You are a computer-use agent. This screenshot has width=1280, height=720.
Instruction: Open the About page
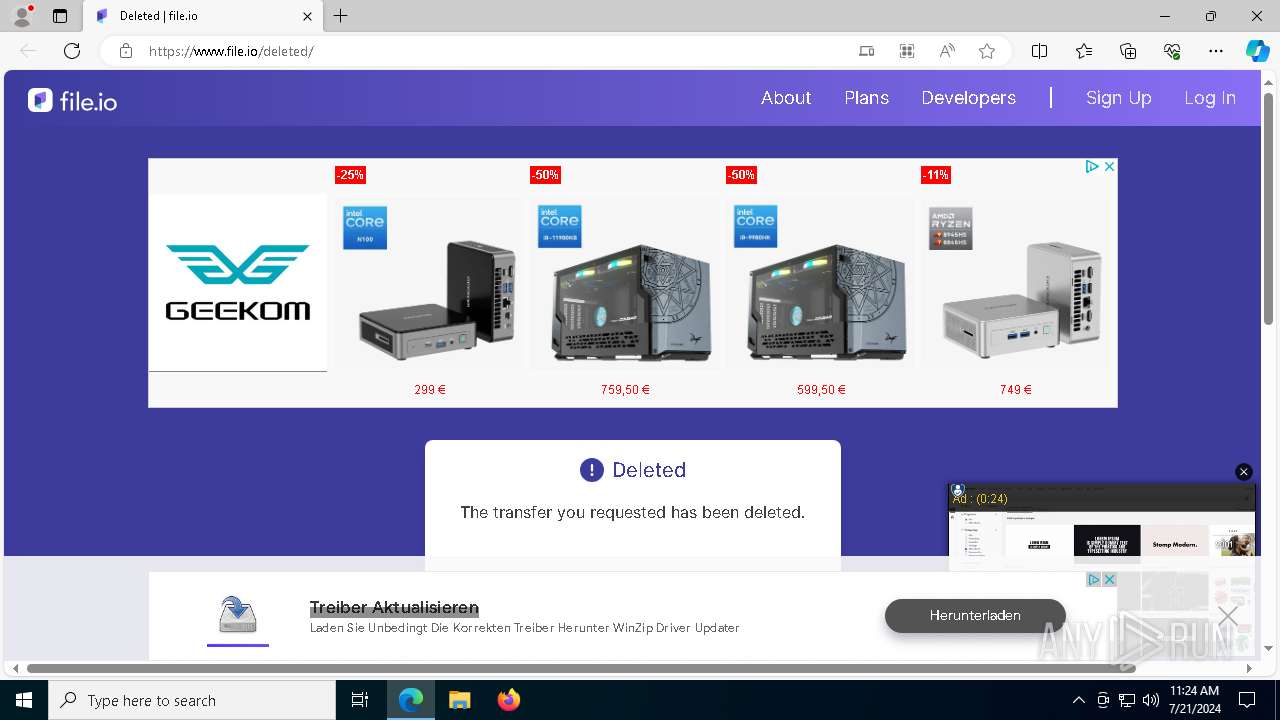point(786,98)
